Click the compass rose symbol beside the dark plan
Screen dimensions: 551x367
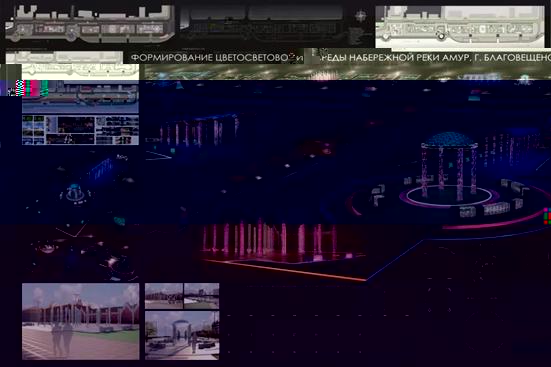[361, 16]
